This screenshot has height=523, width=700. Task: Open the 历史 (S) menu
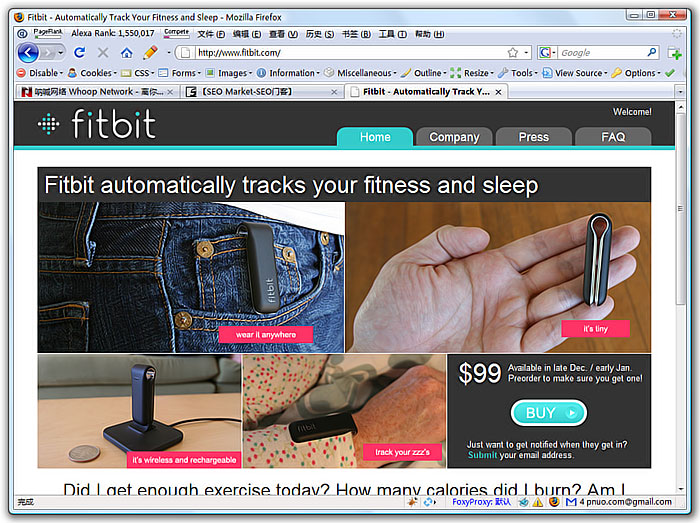(320, 34)
